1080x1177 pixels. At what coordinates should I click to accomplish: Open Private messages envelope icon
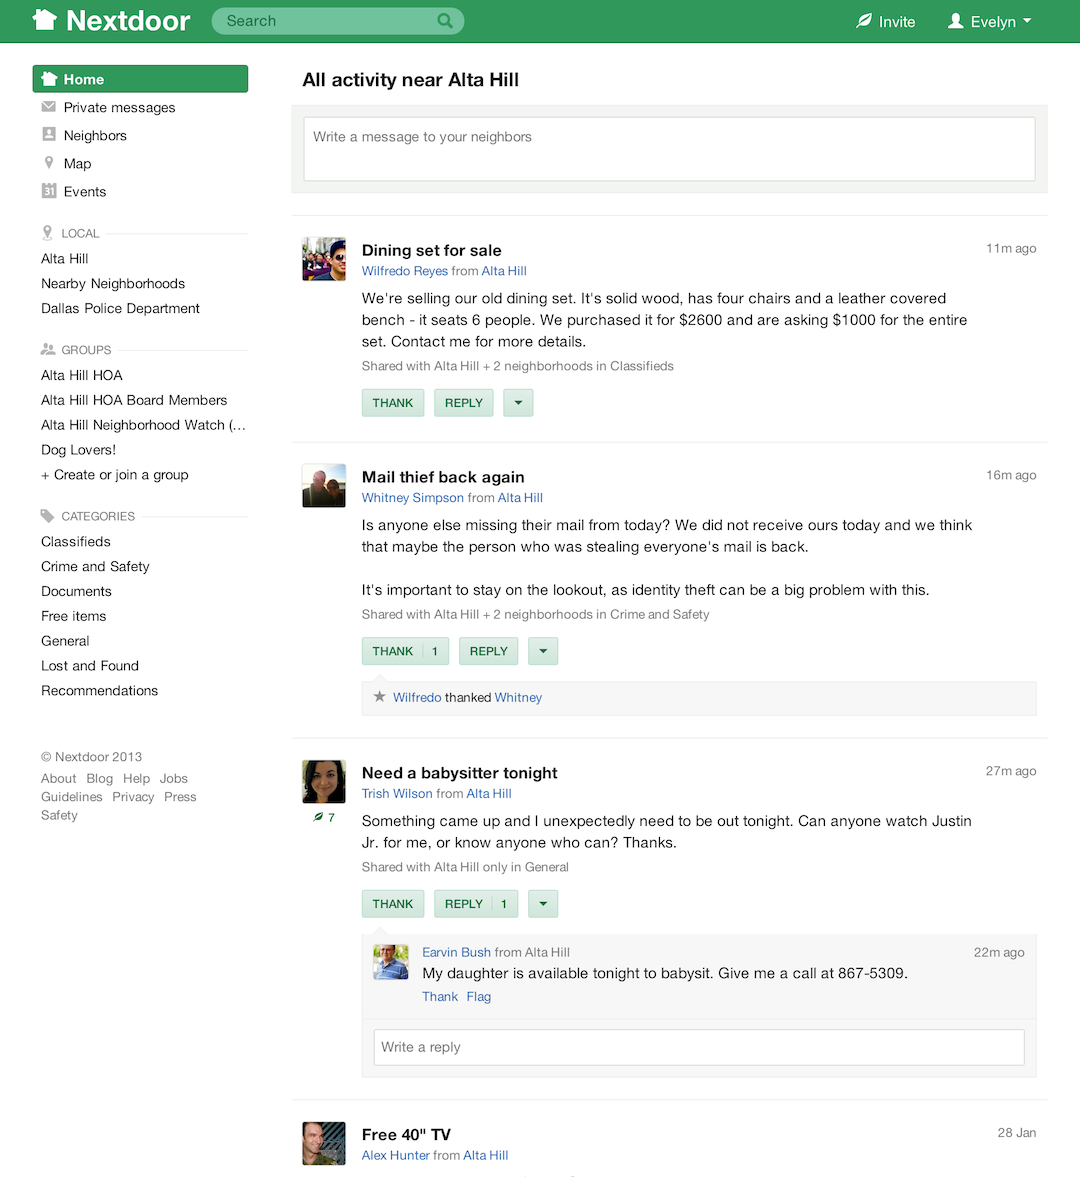48,107
